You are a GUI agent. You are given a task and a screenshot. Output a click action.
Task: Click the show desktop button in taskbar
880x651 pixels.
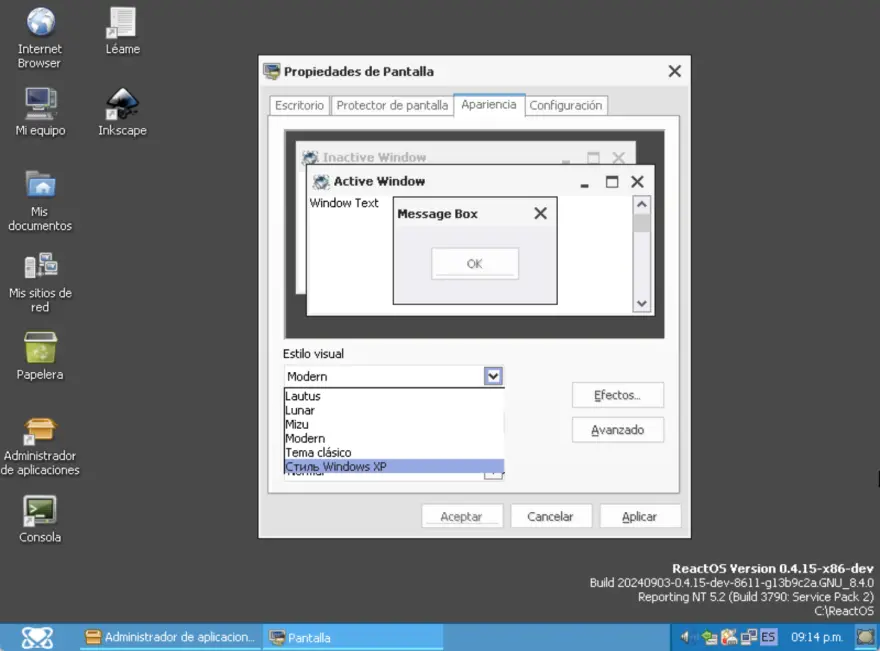(x=865, y=637)
